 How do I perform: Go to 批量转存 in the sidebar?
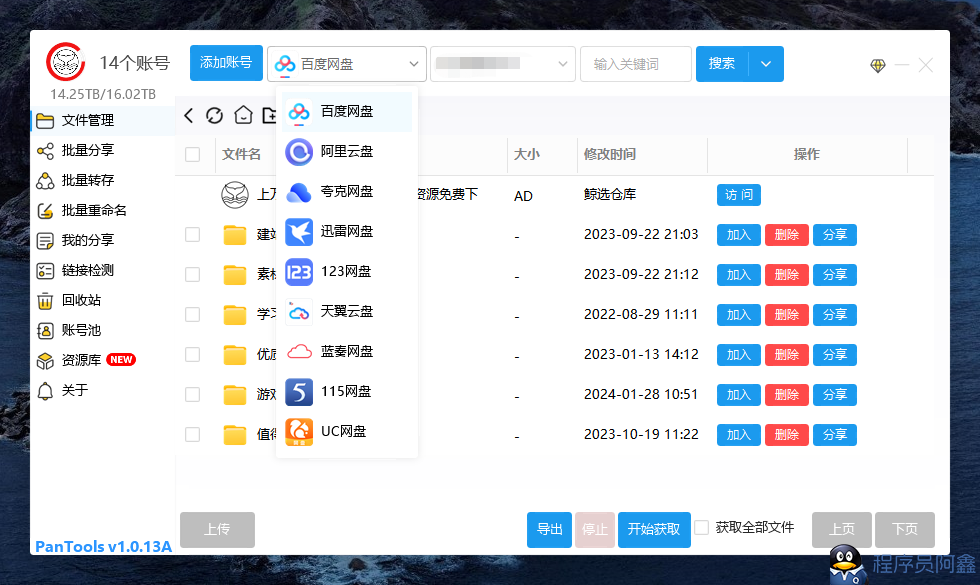(x=103, y=181)
